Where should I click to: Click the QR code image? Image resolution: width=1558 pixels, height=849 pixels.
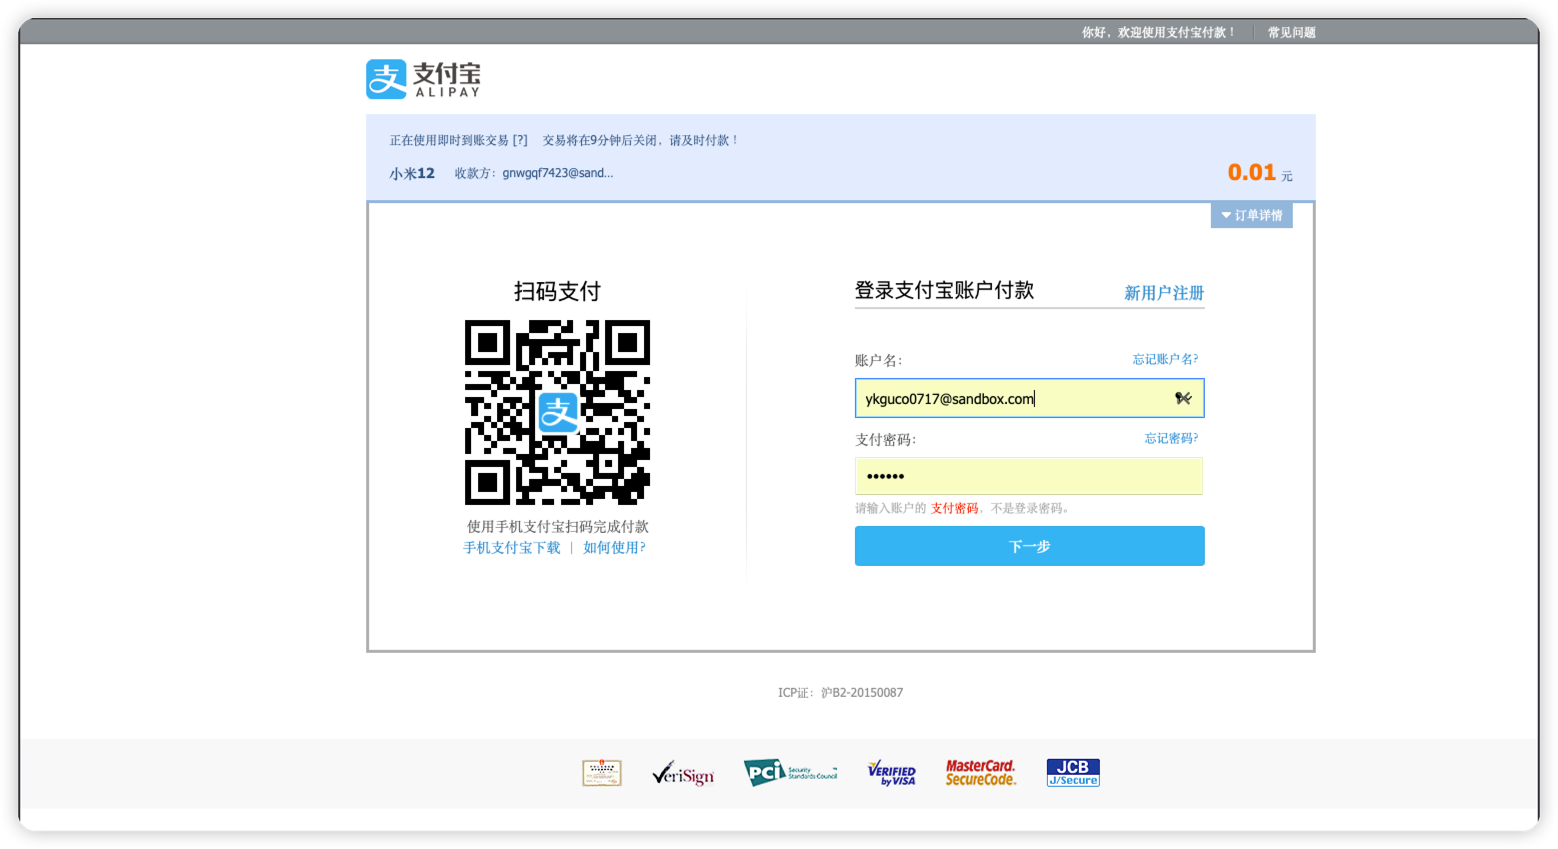click(557, 412)
